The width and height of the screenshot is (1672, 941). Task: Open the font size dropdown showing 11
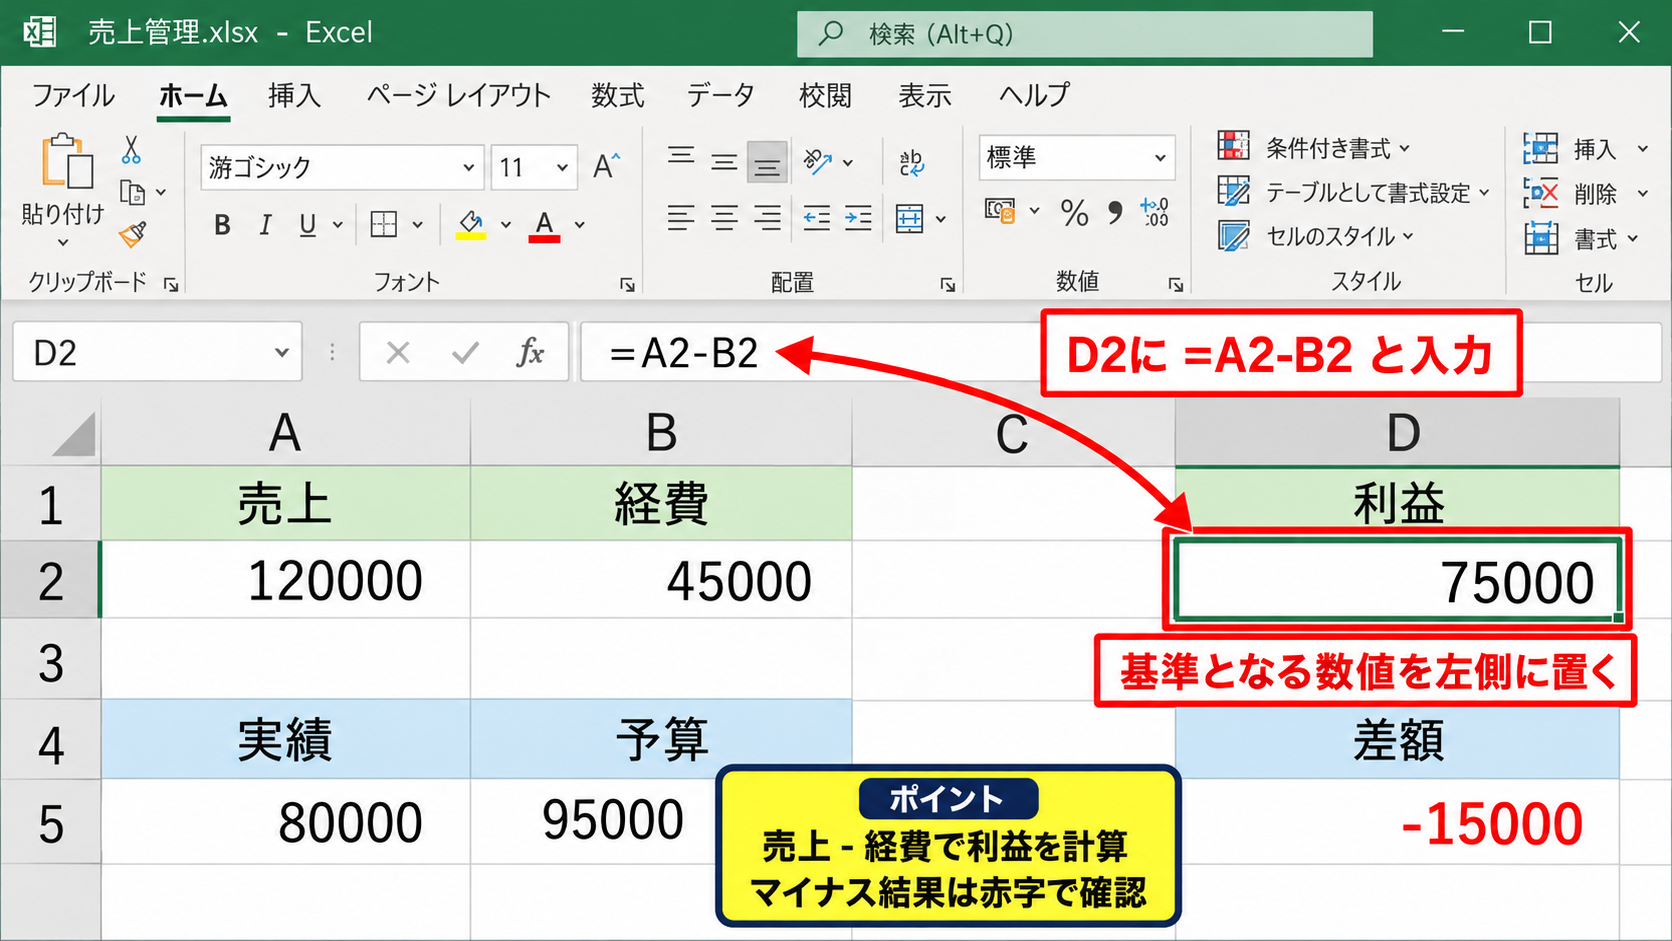coord(562,167)
